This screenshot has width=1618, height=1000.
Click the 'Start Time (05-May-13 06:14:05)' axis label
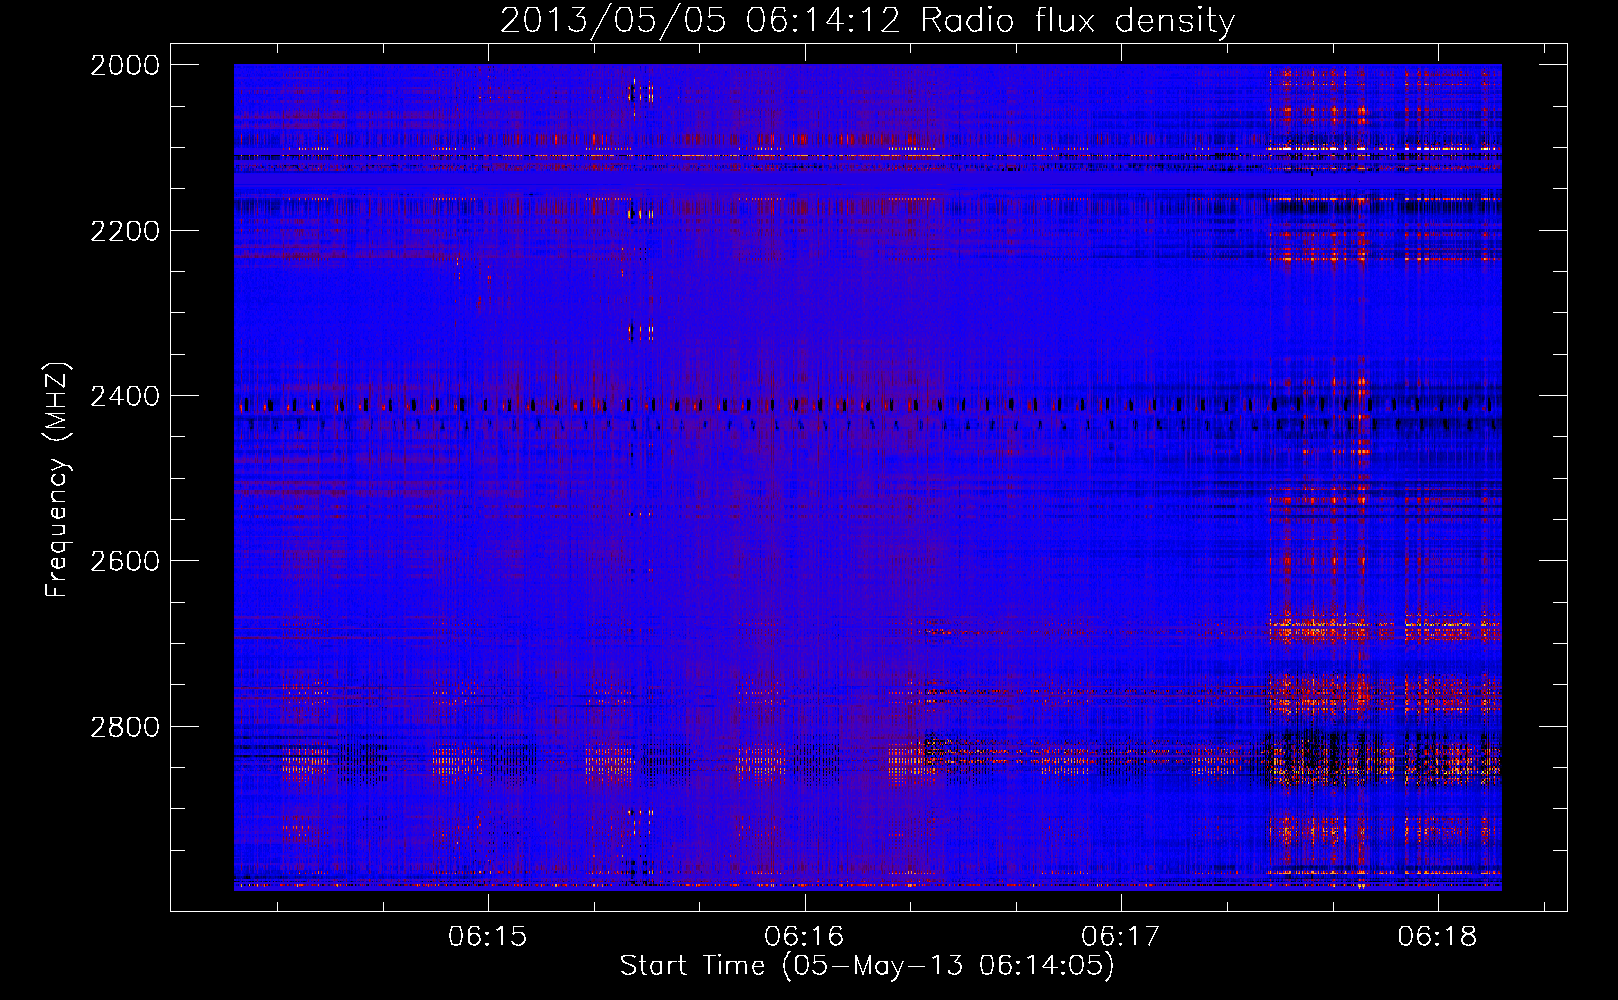pos(866,966)
